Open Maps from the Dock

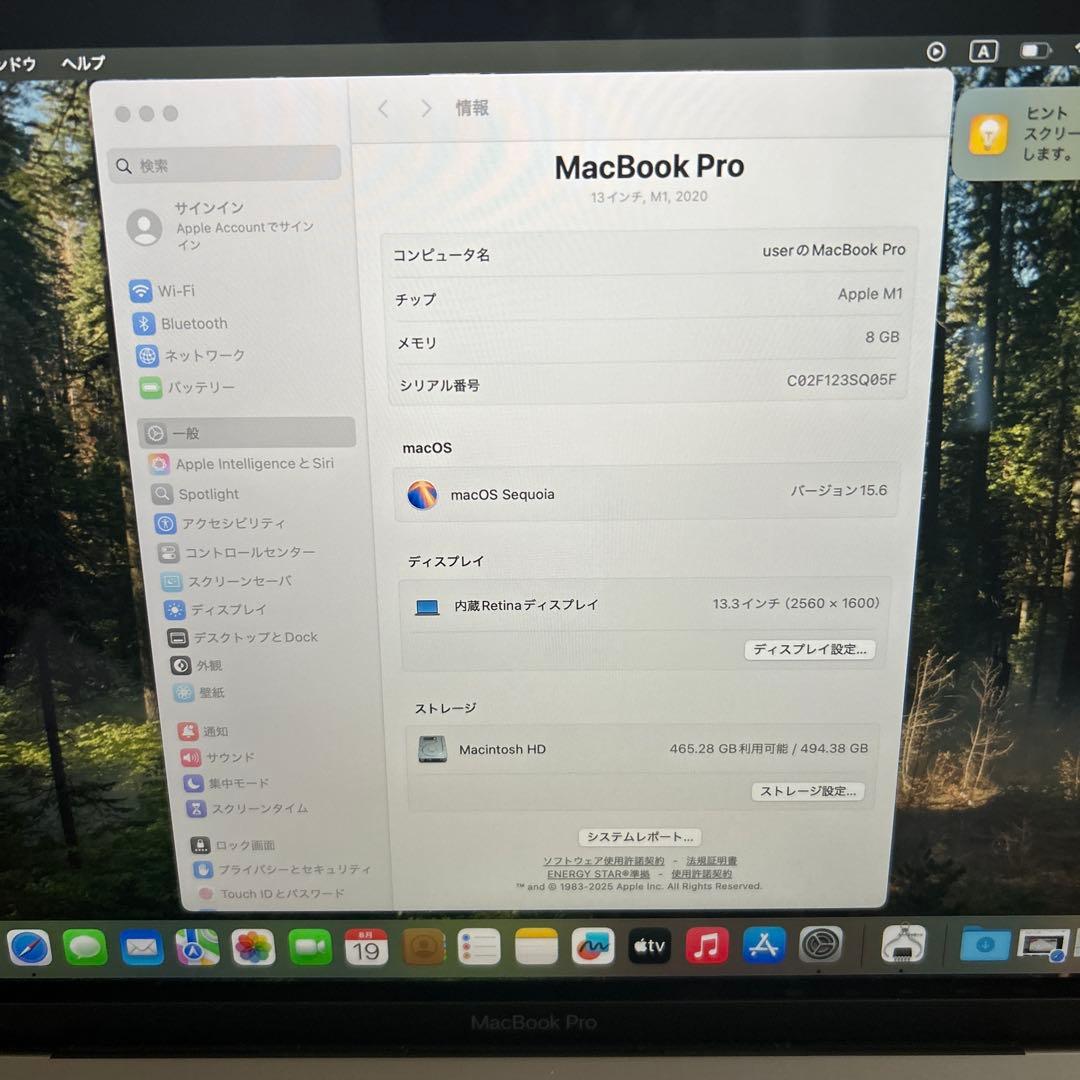pyautogui.click(x=197, y=948)
